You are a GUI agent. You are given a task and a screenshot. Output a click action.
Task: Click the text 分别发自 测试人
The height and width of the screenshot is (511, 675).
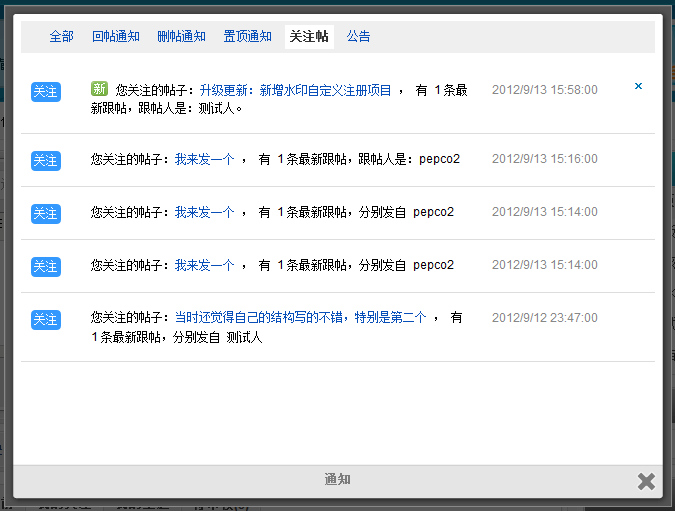pos(217,337)
